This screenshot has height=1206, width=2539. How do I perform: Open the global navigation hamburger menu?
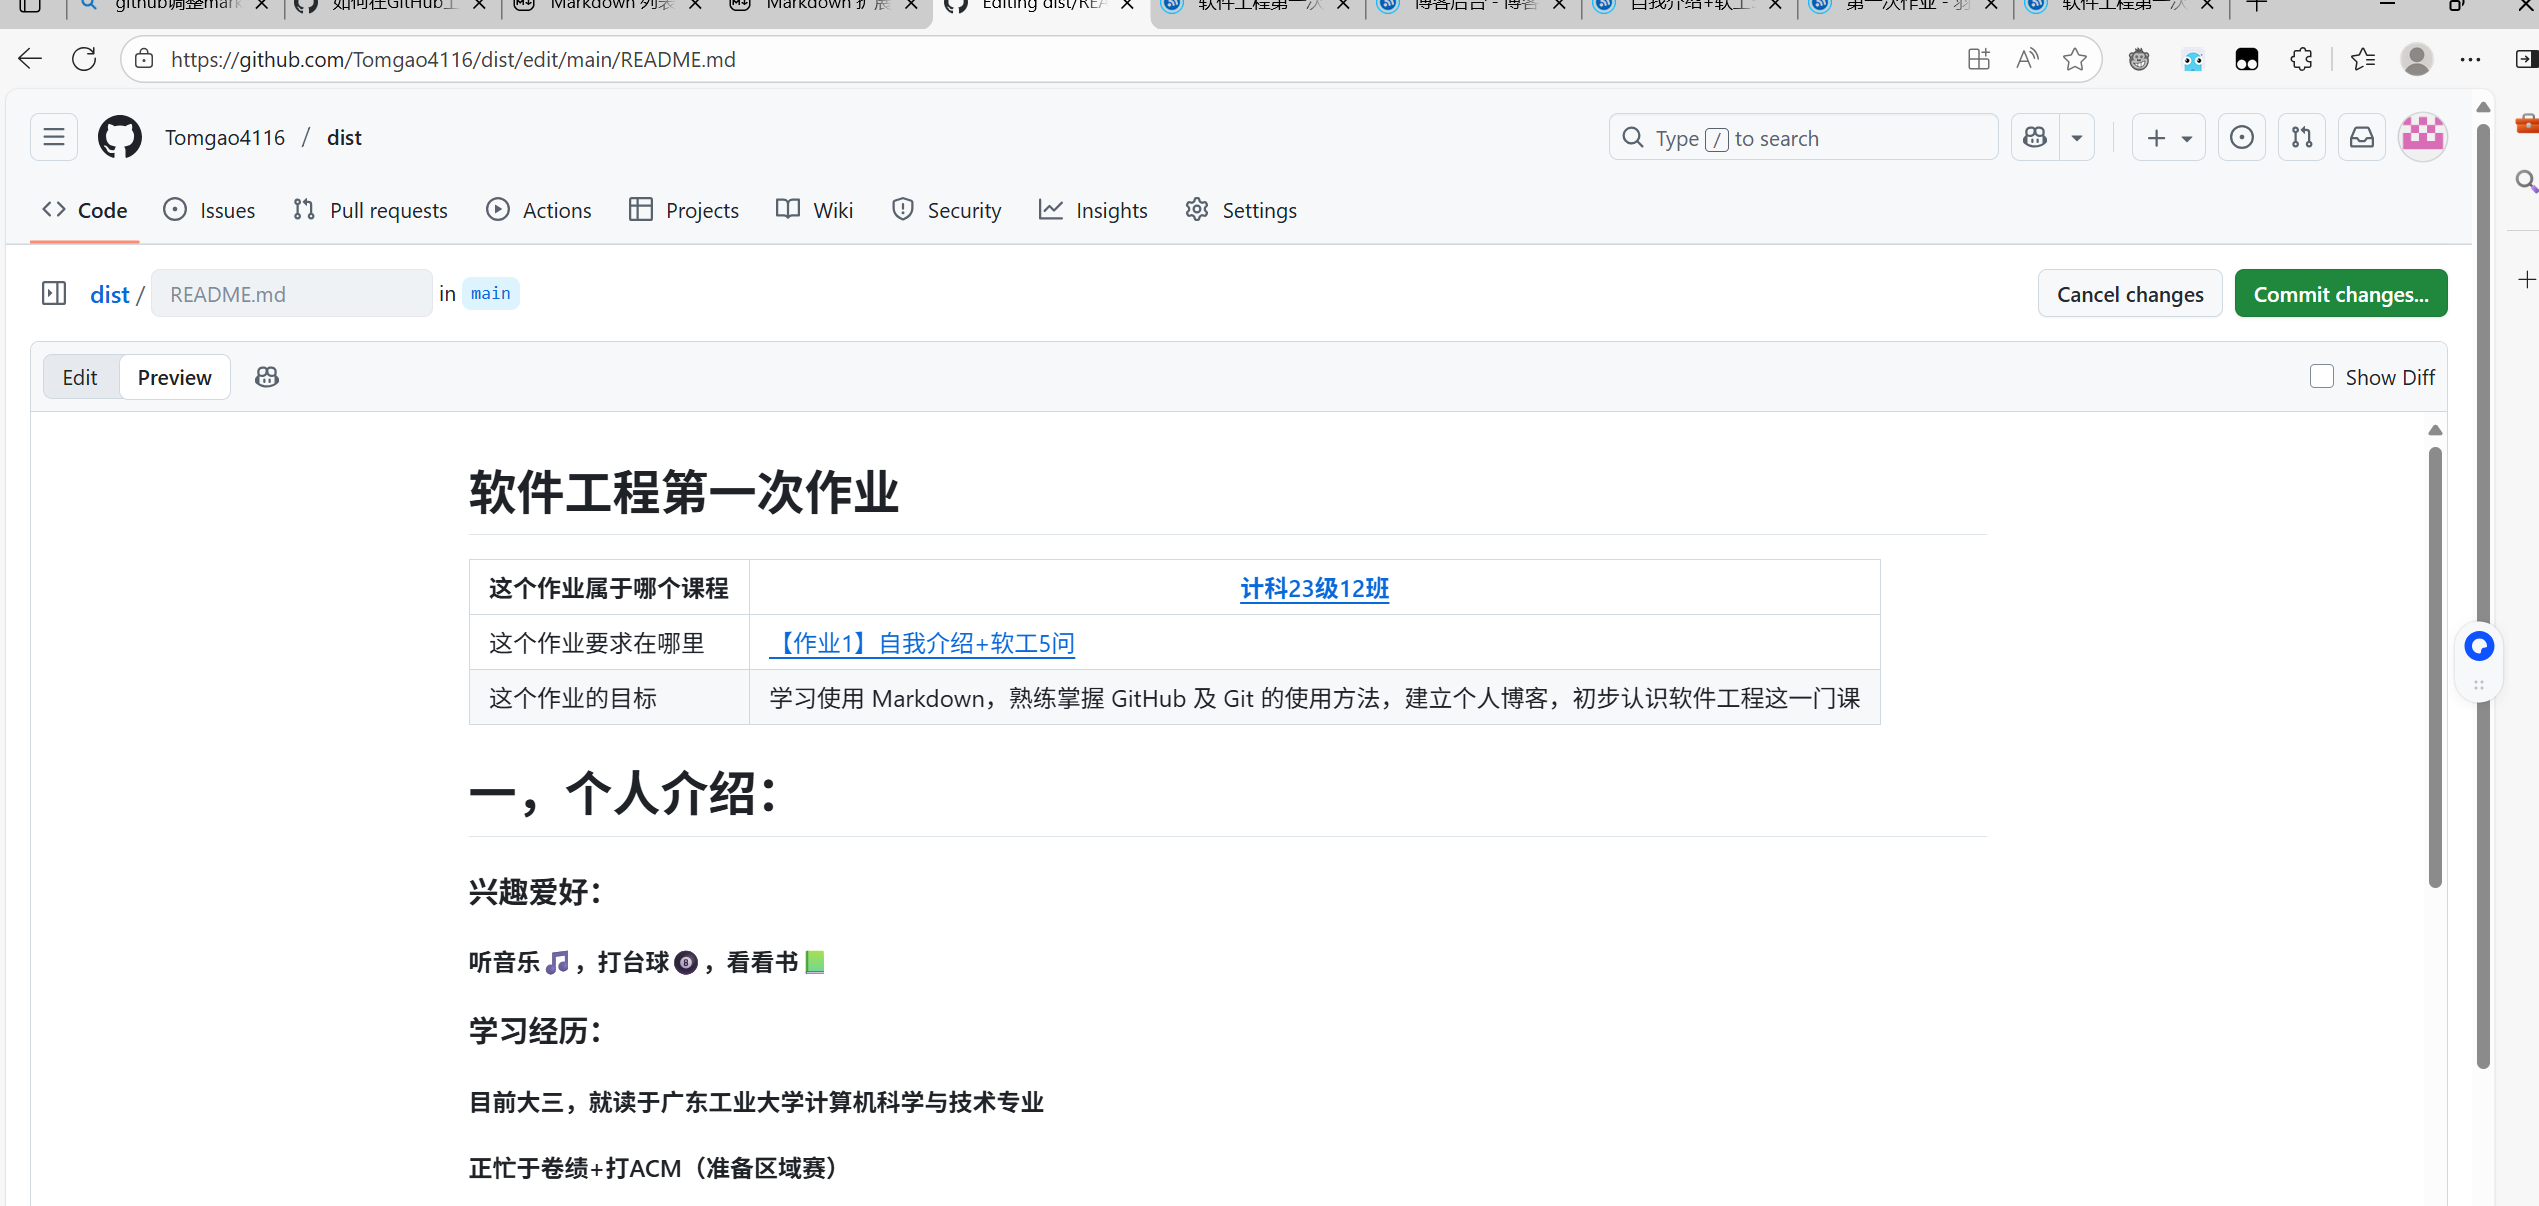point(53,137)
